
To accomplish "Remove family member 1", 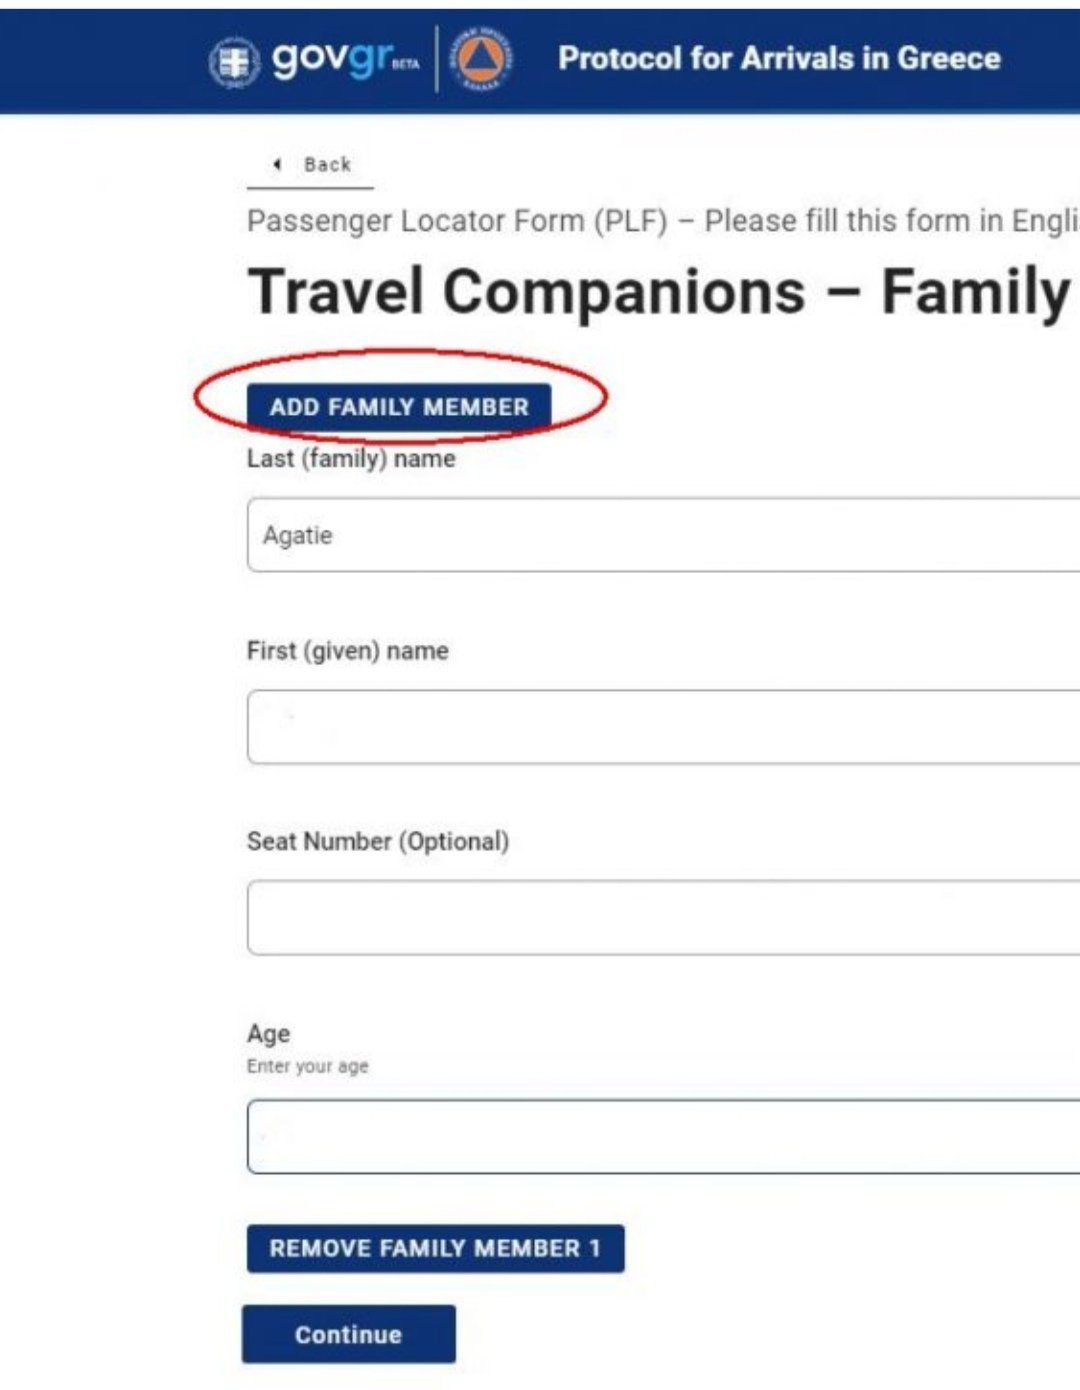I will pyautogui.click(x=435, y=1248).
